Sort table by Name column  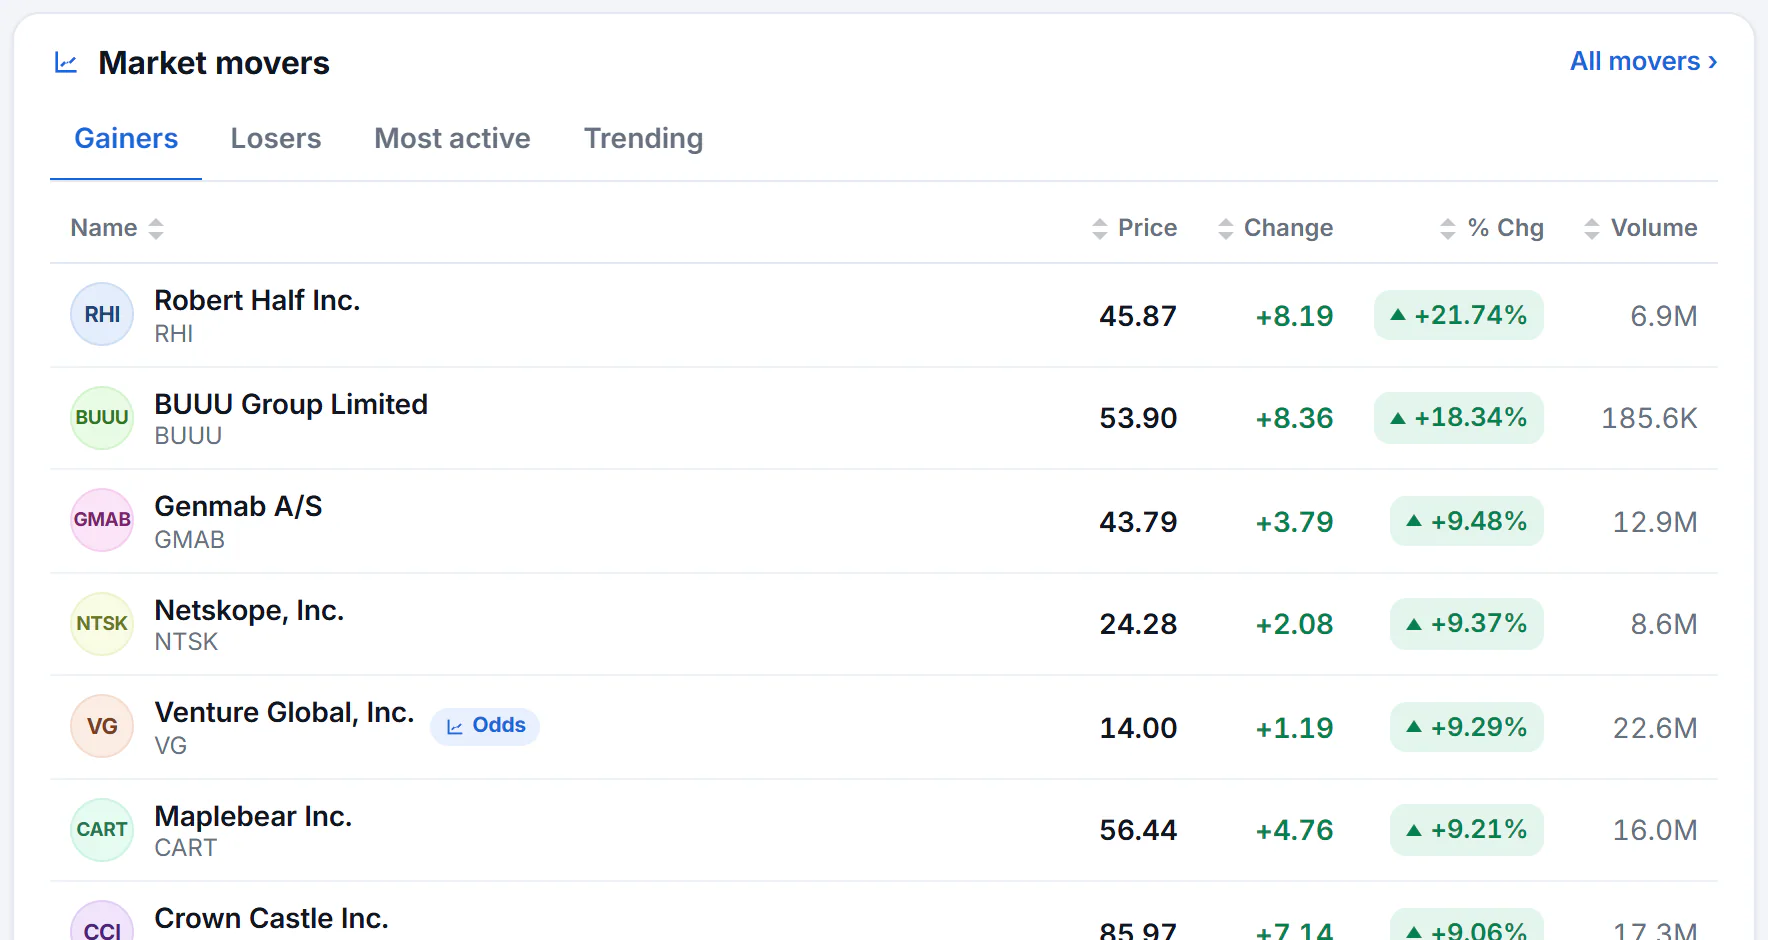click(116, 228)
